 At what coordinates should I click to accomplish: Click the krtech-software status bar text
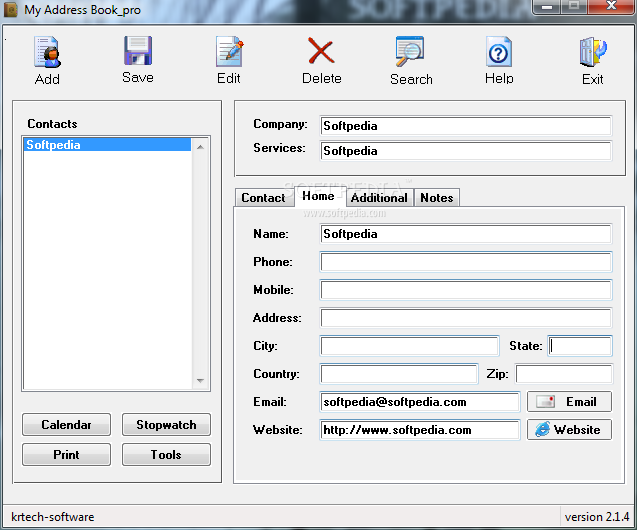click(x=53, y=517)
